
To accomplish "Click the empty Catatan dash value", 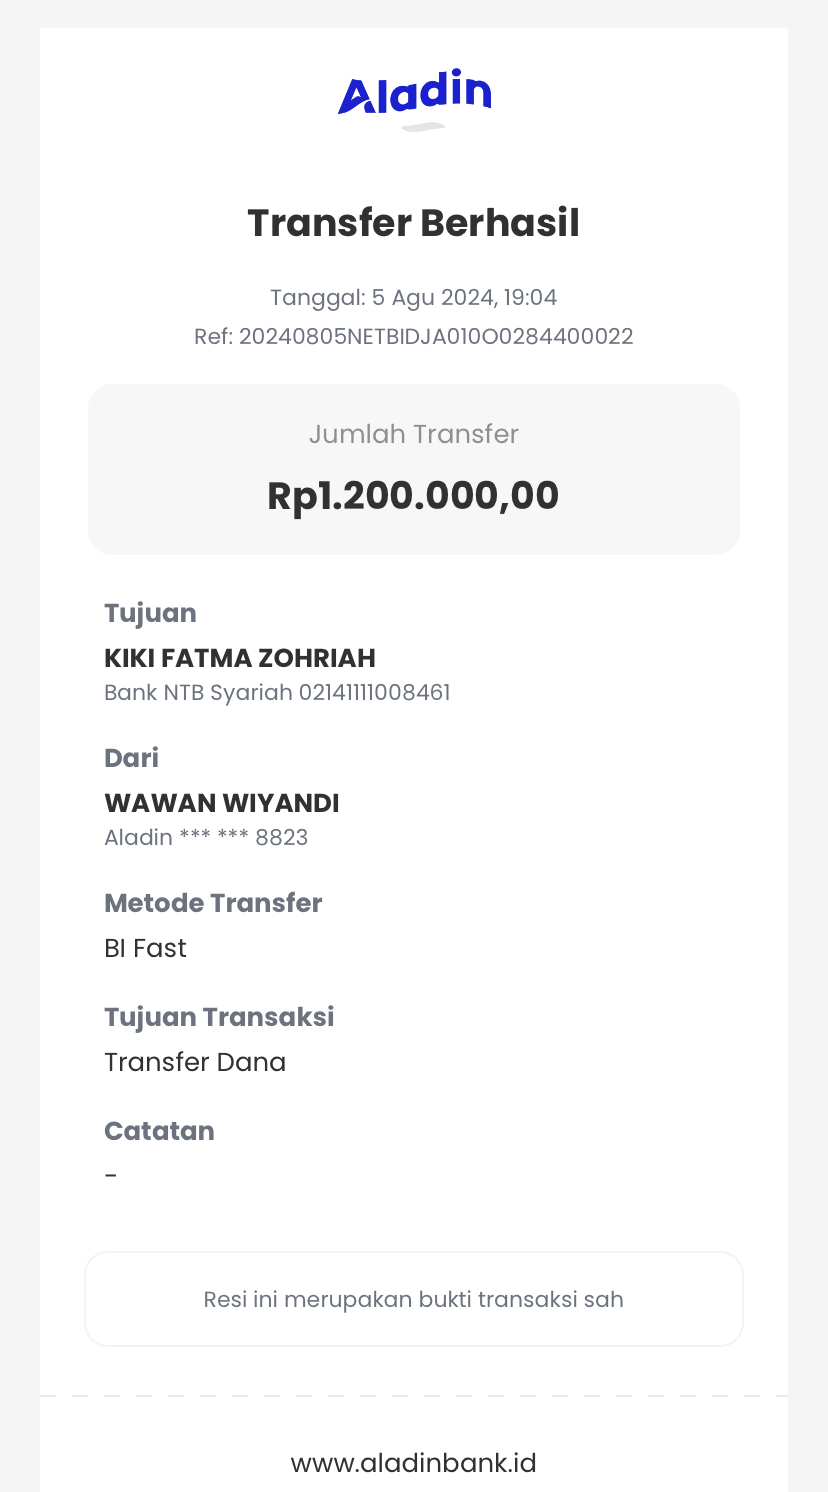I will click(111, 1175).
